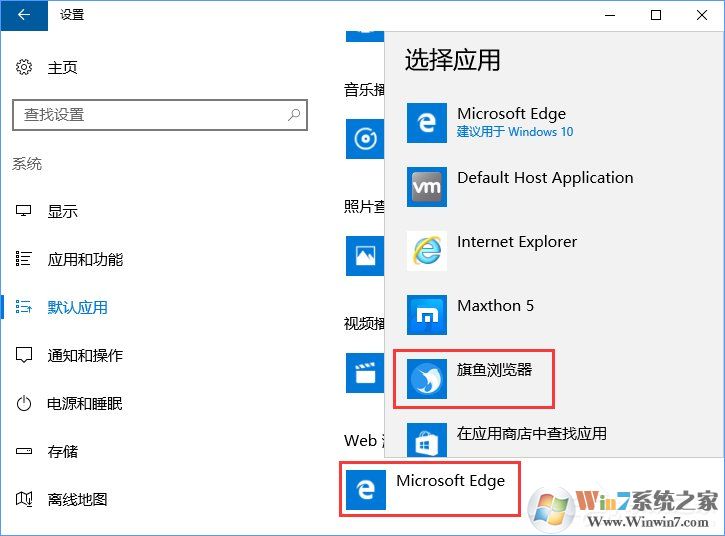The width and height of the screenshot is (725, 536).
Task: Open 应用和功能 settings
Action: click(x=86, y=259)
